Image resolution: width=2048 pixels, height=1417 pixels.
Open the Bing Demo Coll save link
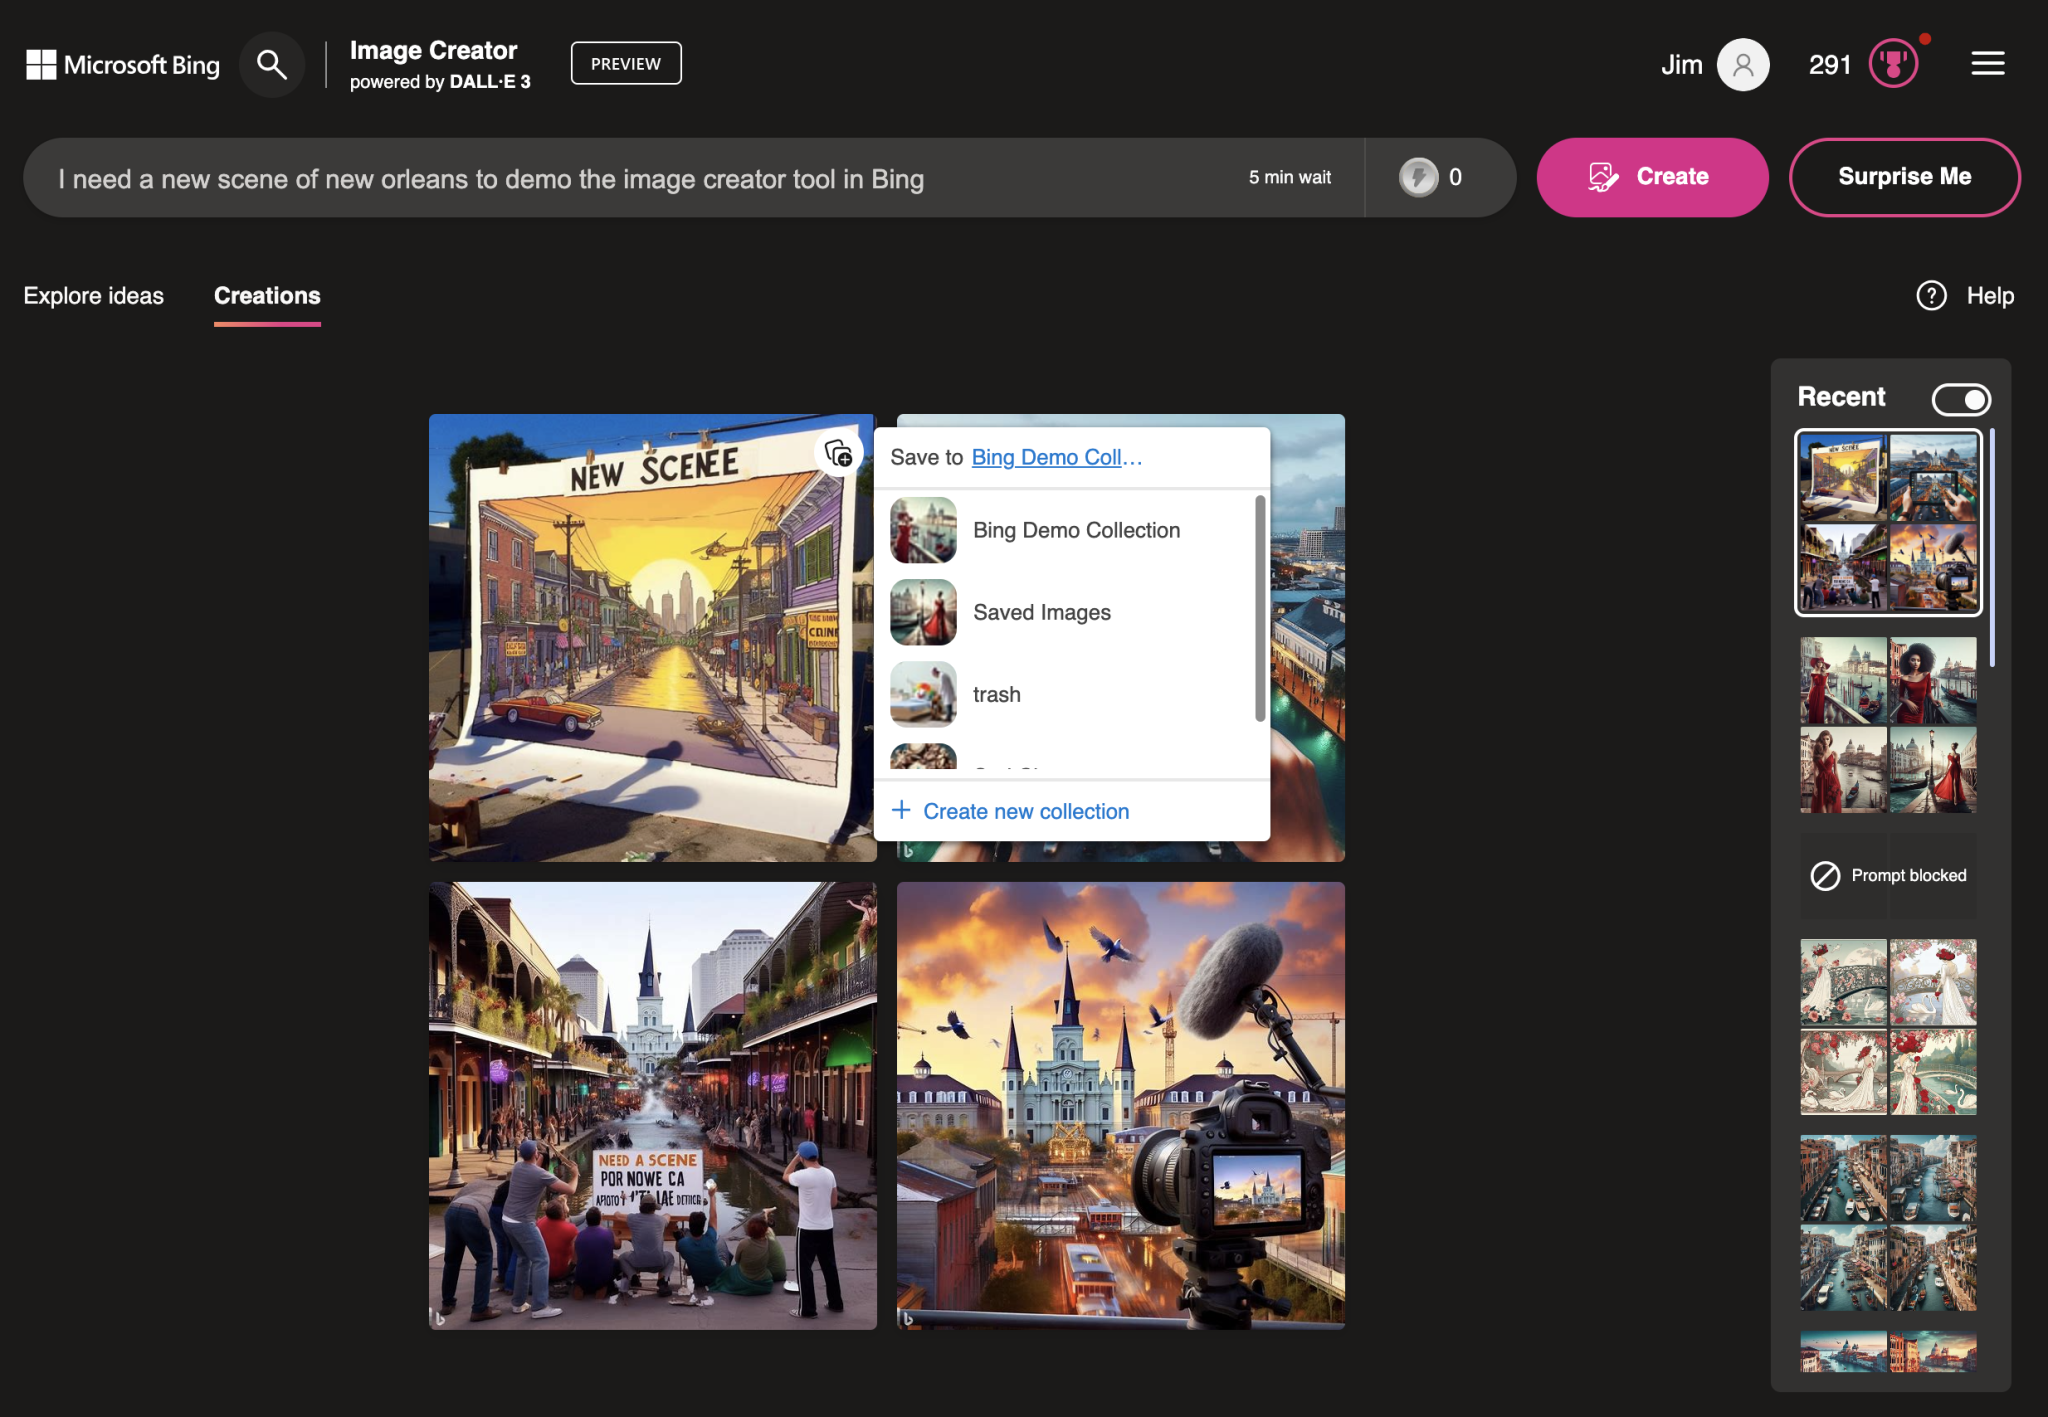1055,457
